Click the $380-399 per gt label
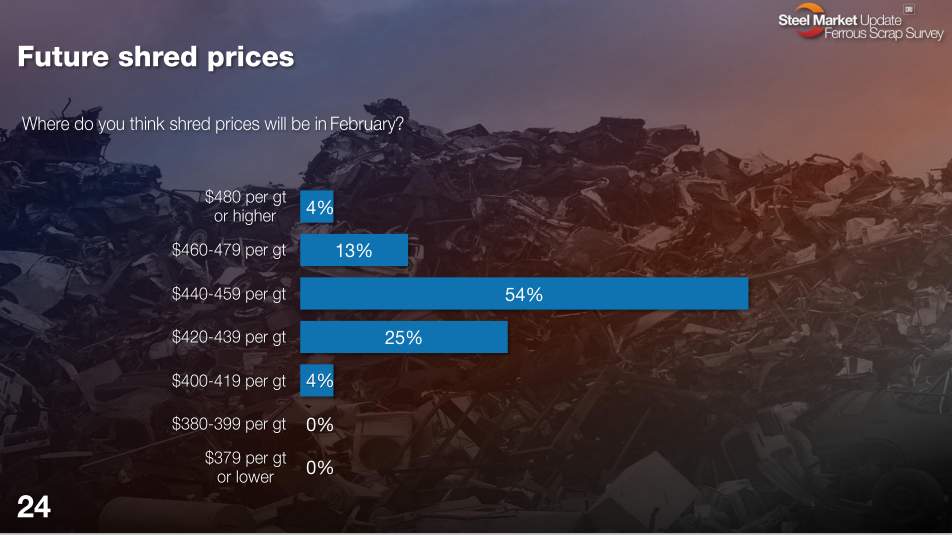This screenshot has width=952, height=535. click(229, 424)
